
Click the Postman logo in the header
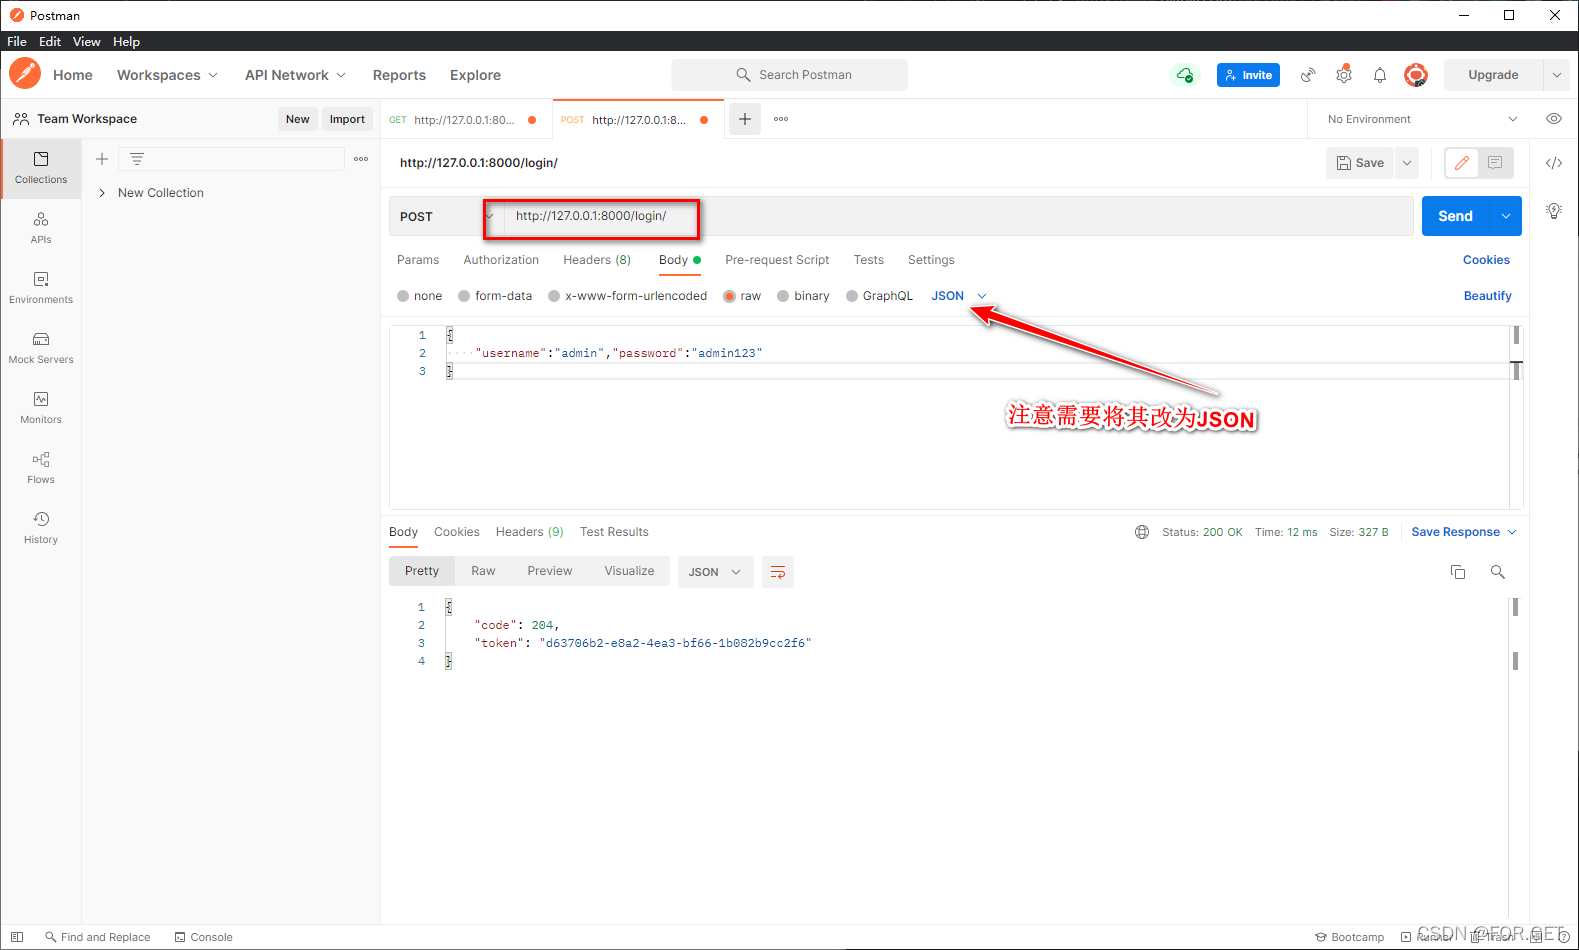[x=25, y=74]
